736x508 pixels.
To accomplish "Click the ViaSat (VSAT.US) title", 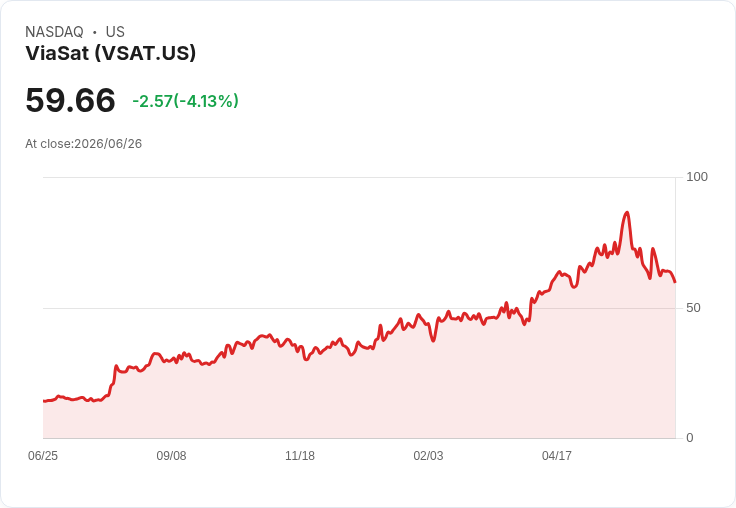I will click(110, 53).
